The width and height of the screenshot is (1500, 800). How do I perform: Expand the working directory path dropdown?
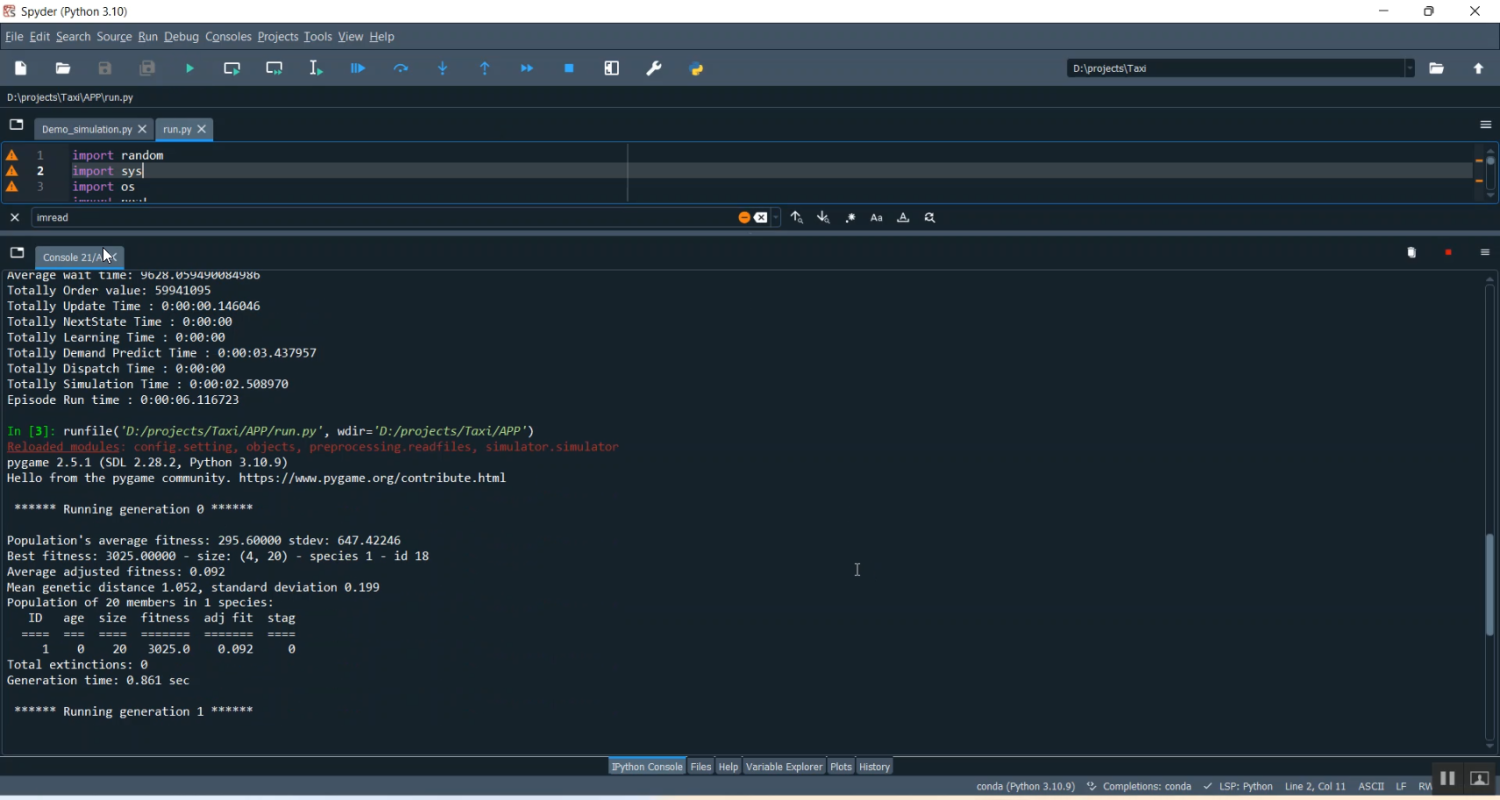1410,69
